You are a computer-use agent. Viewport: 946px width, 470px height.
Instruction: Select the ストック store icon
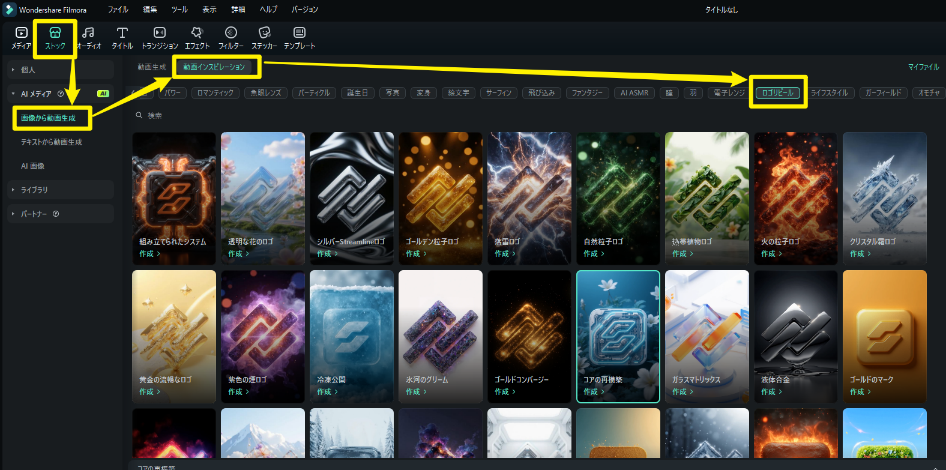(55, 33)
